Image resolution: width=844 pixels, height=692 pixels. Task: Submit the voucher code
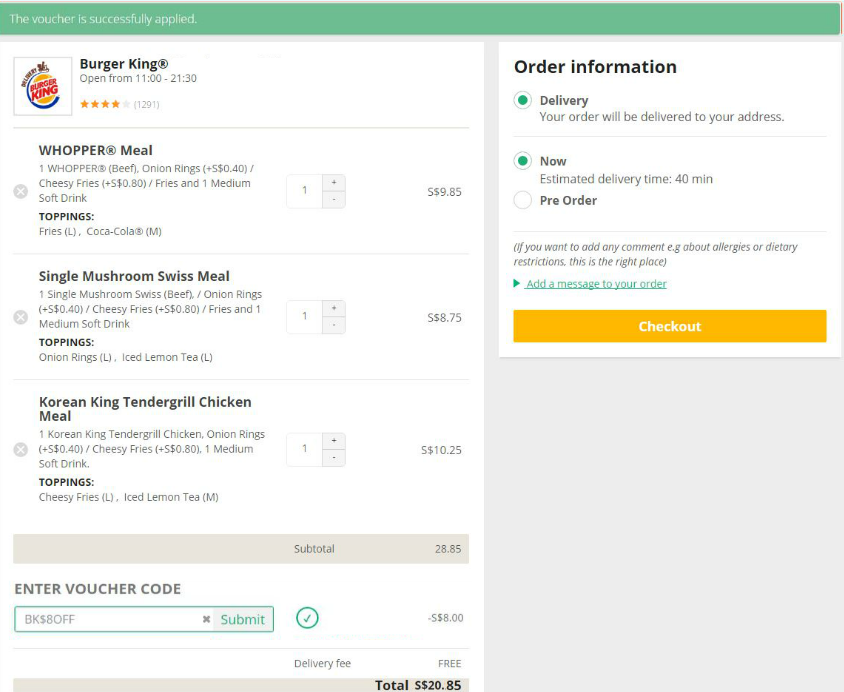[x=243, y=619]
